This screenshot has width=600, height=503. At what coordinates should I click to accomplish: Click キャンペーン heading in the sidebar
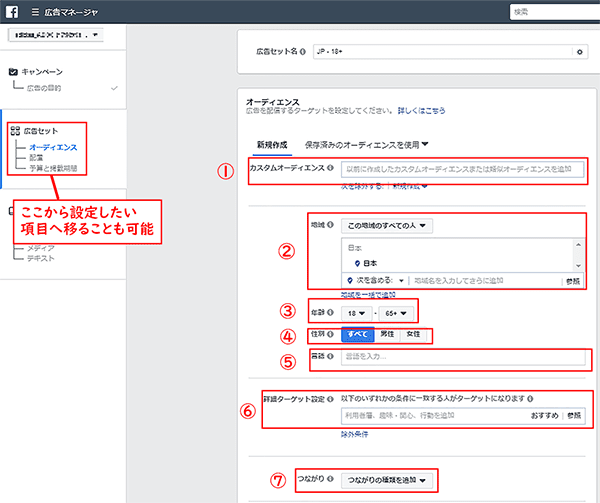click(42, 72)
